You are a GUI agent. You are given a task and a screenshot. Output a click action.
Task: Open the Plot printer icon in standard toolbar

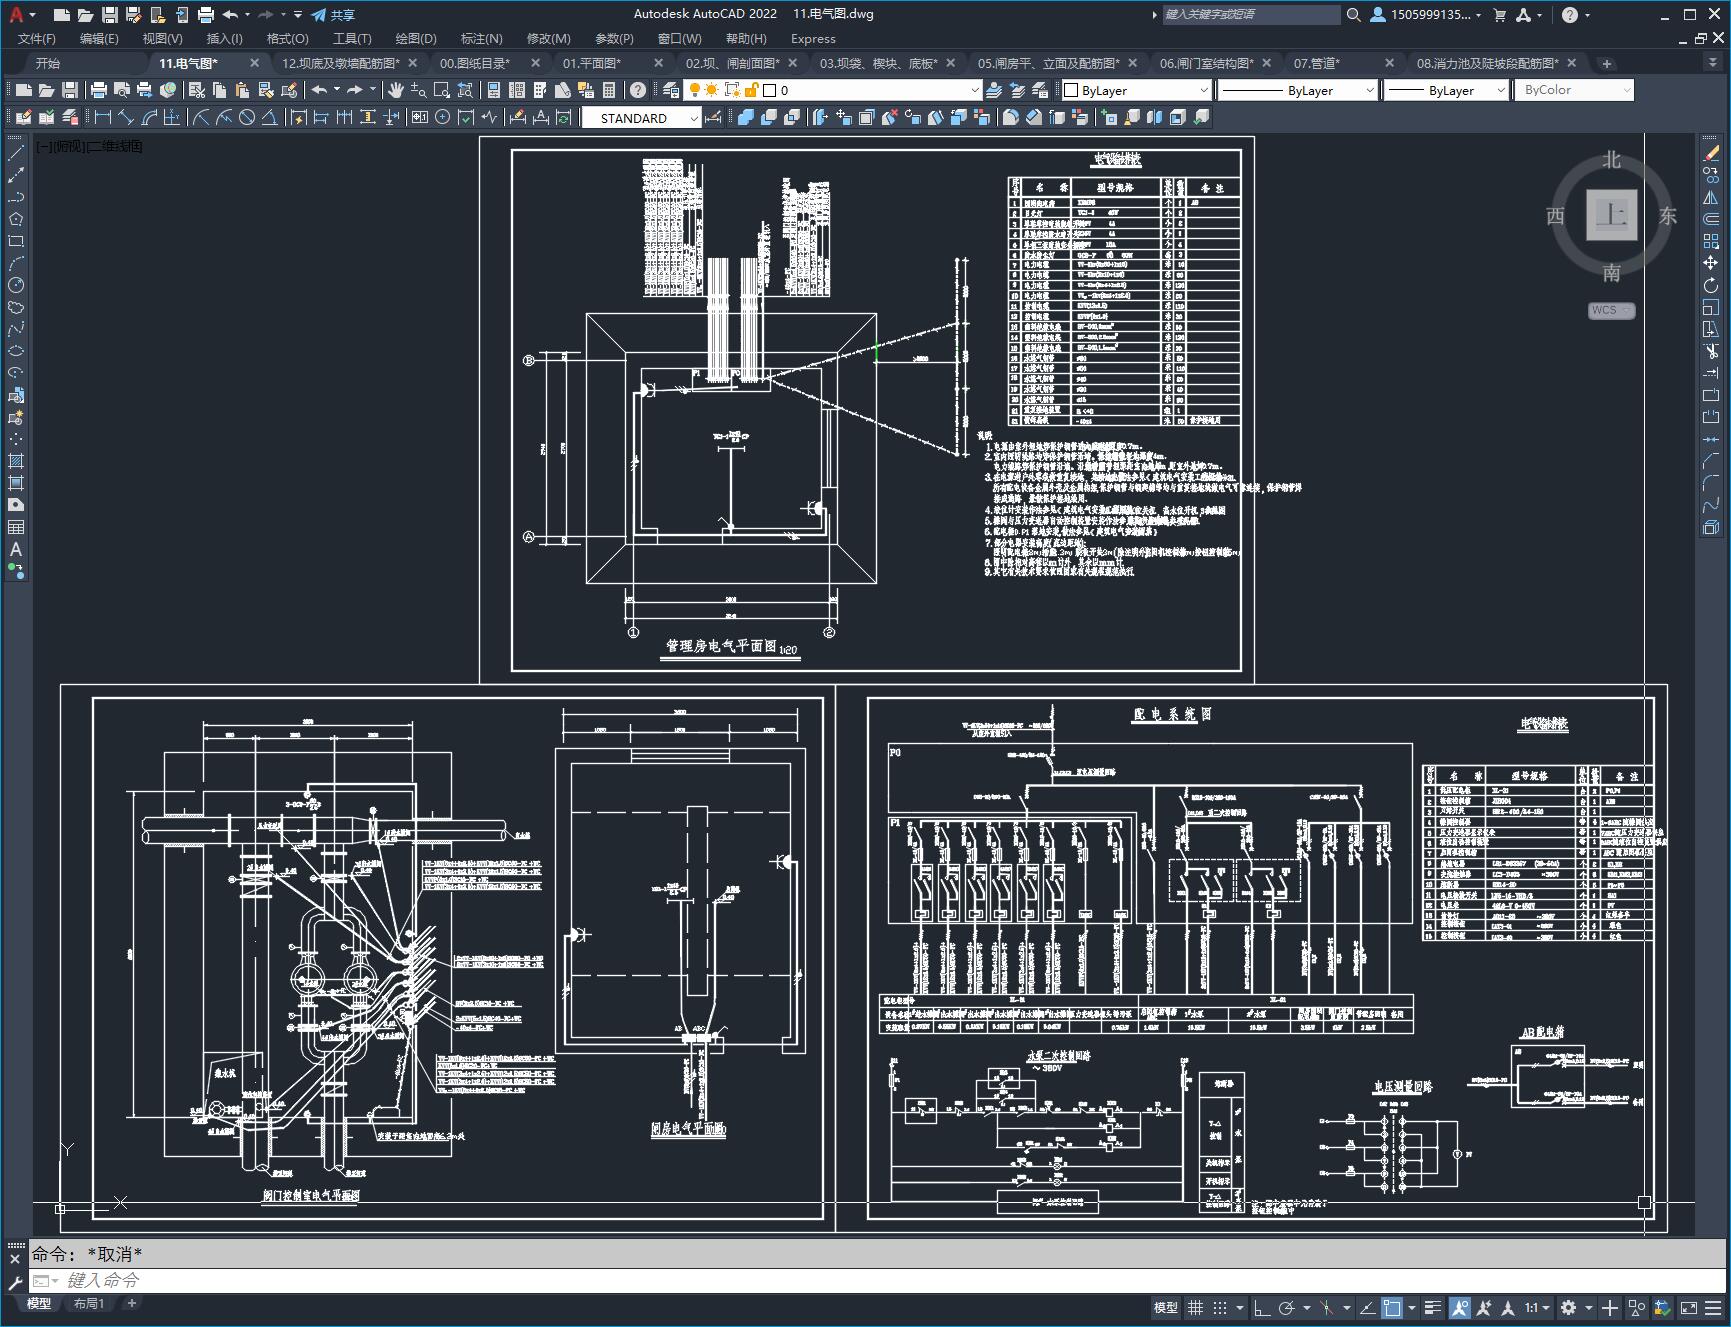click(x=99, y=90)
